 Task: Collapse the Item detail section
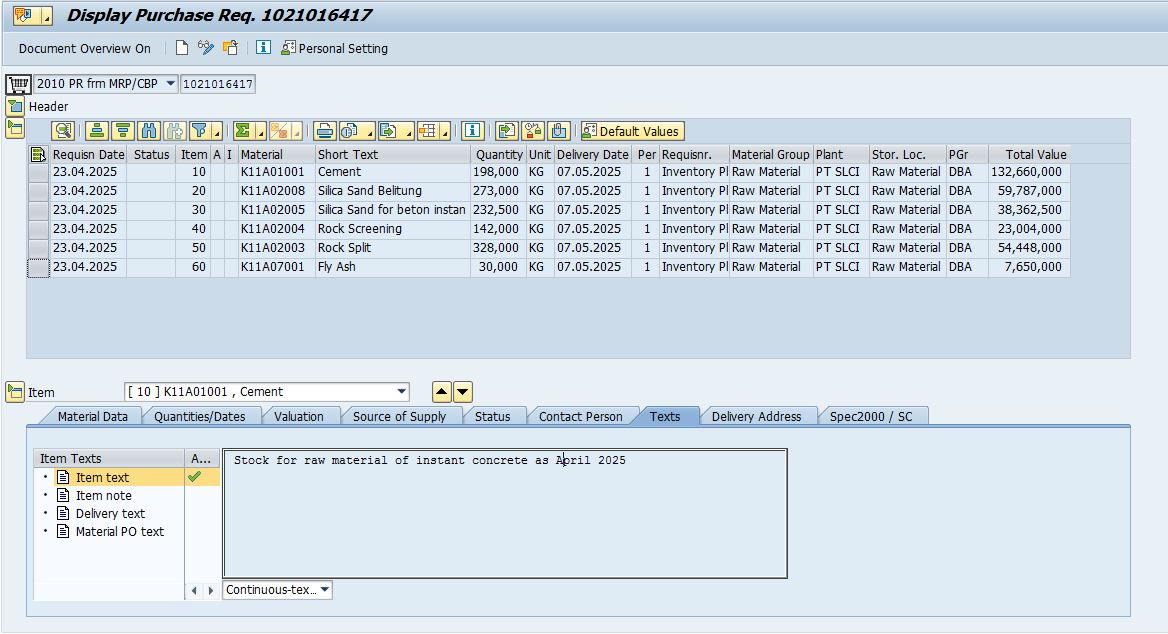point(15,392)
